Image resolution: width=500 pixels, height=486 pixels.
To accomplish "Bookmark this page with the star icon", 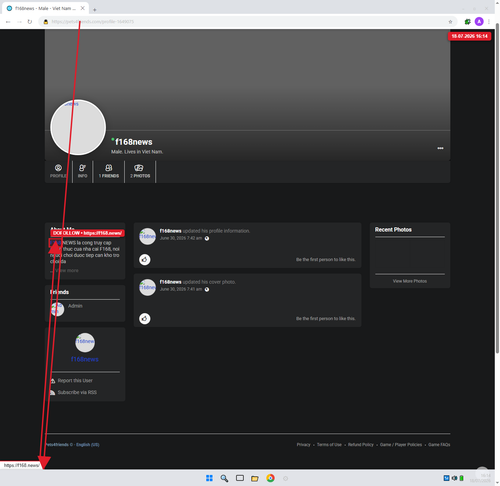I will 450,22.
